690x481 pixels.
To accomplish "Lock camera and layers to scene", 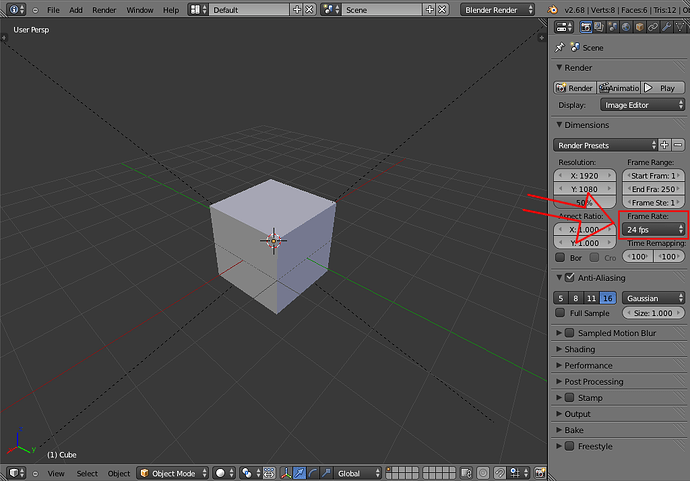I will 466,473.
